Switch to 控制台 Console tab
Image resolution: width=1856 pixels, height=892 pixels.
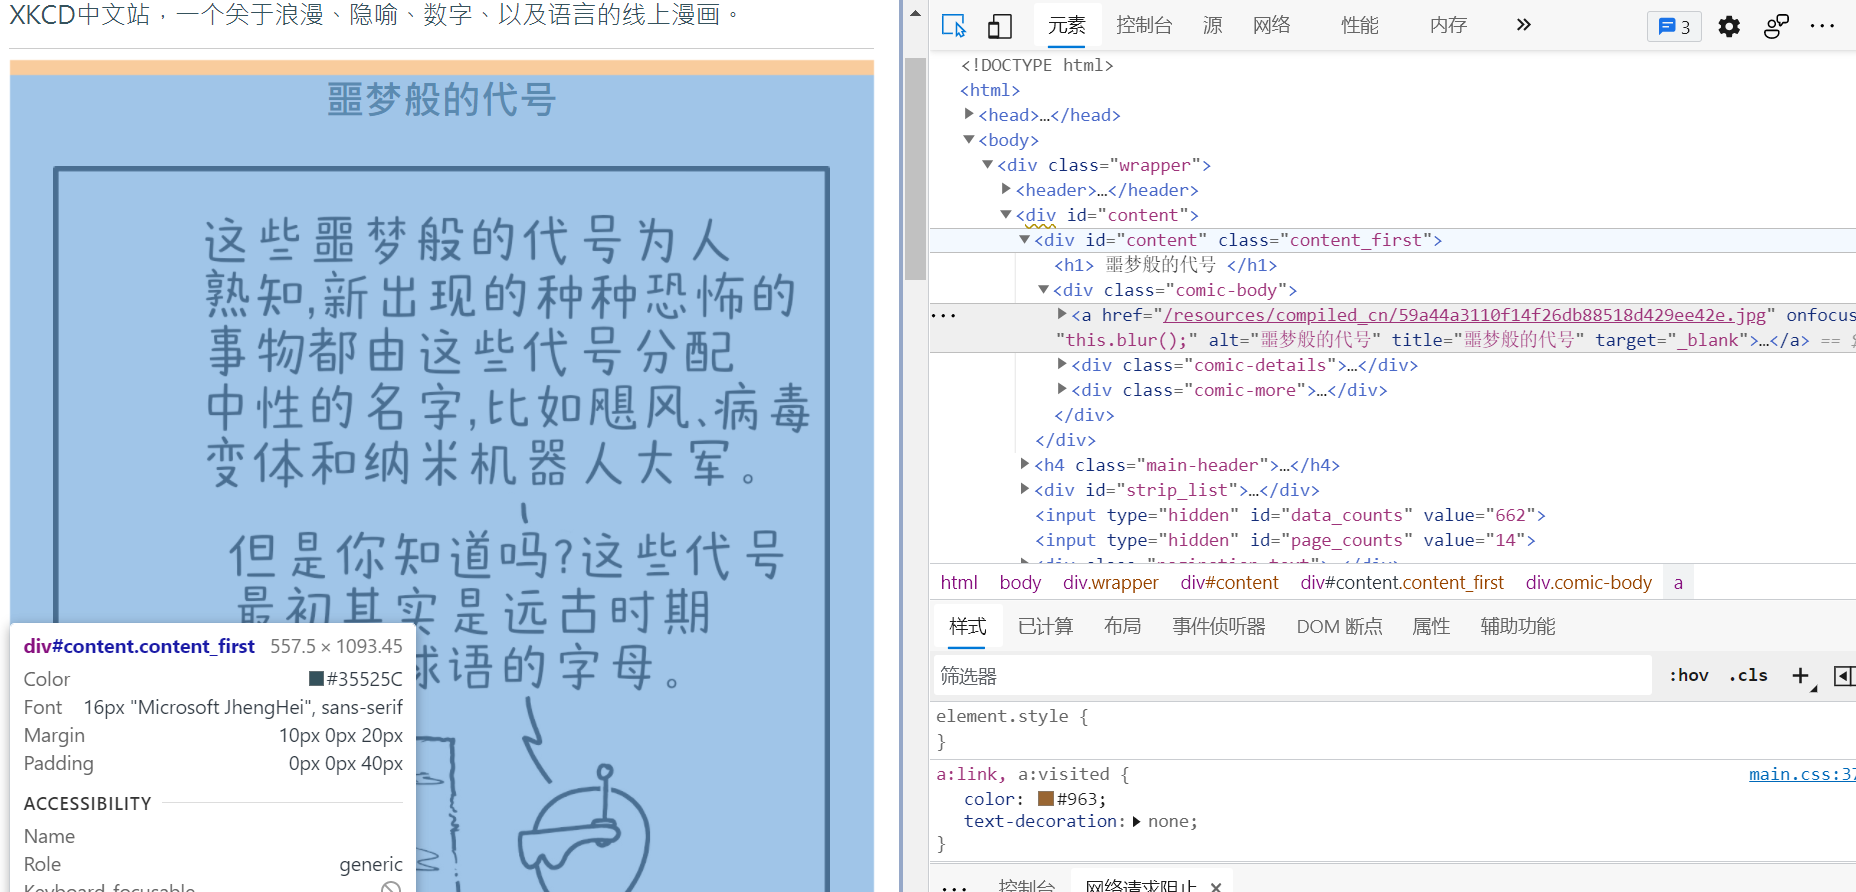1144,26
